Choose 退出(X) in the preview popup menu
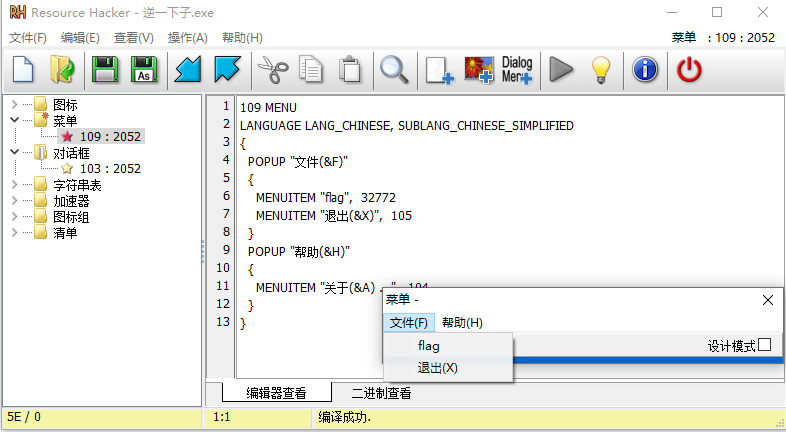 click(x=448, y=368)
